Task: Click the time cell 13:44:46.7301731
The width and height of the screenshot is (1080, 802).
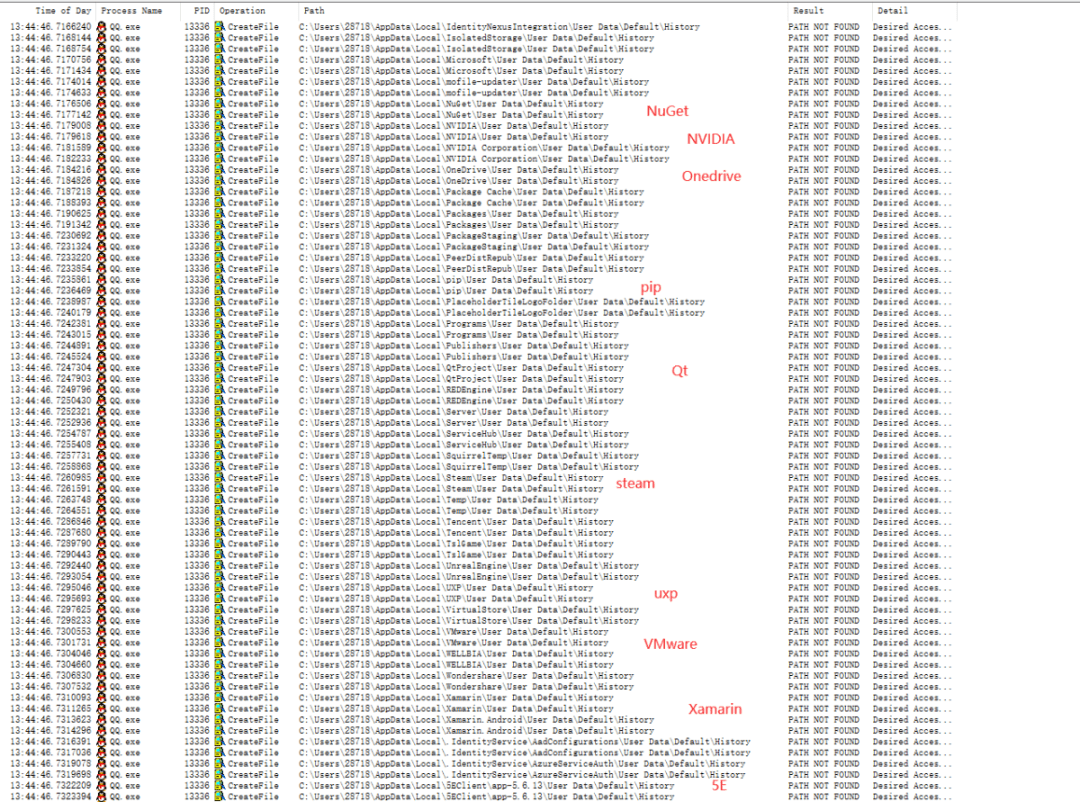Action: click(50, 643)
